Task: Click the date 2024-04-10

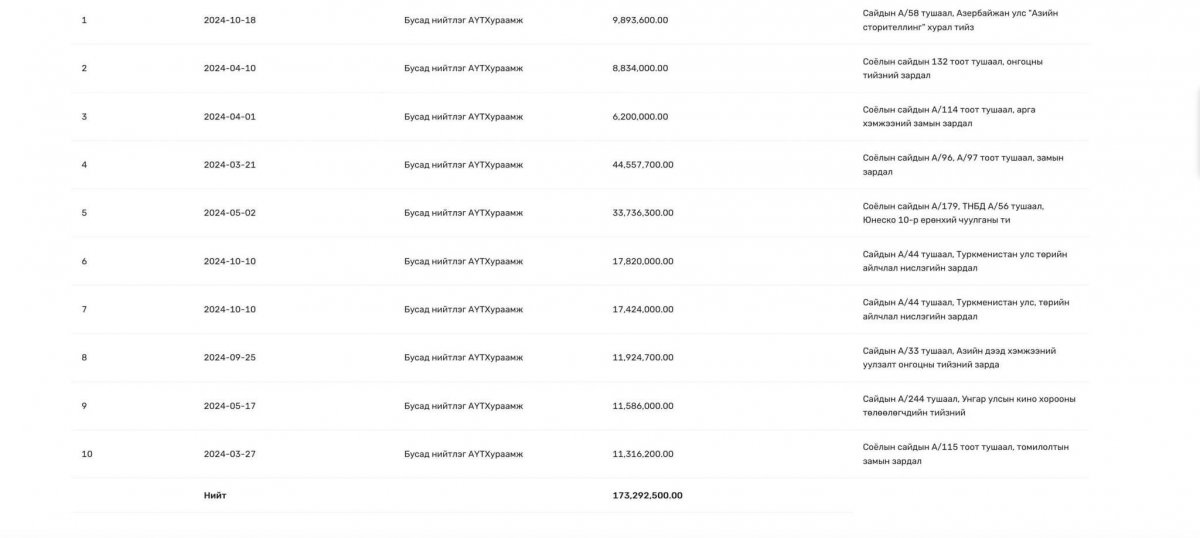Action: click(x=229, y=68)
